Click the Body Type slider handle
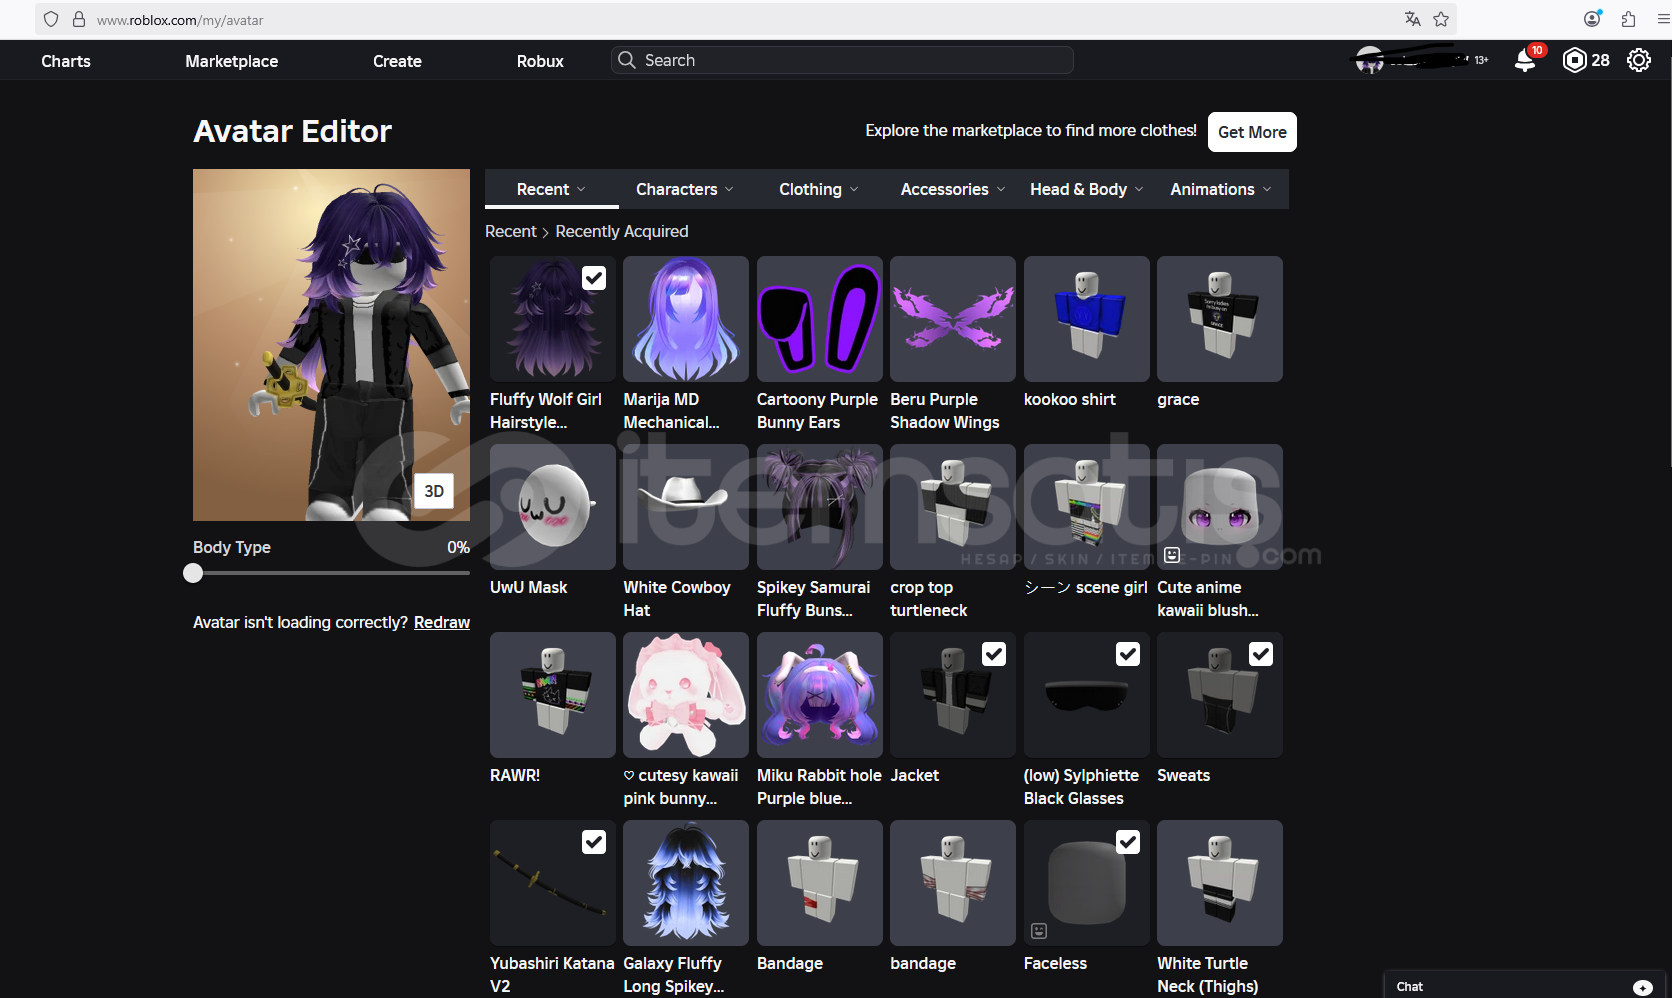Viewport: 1672px width, 998px height. pos(193,573)
